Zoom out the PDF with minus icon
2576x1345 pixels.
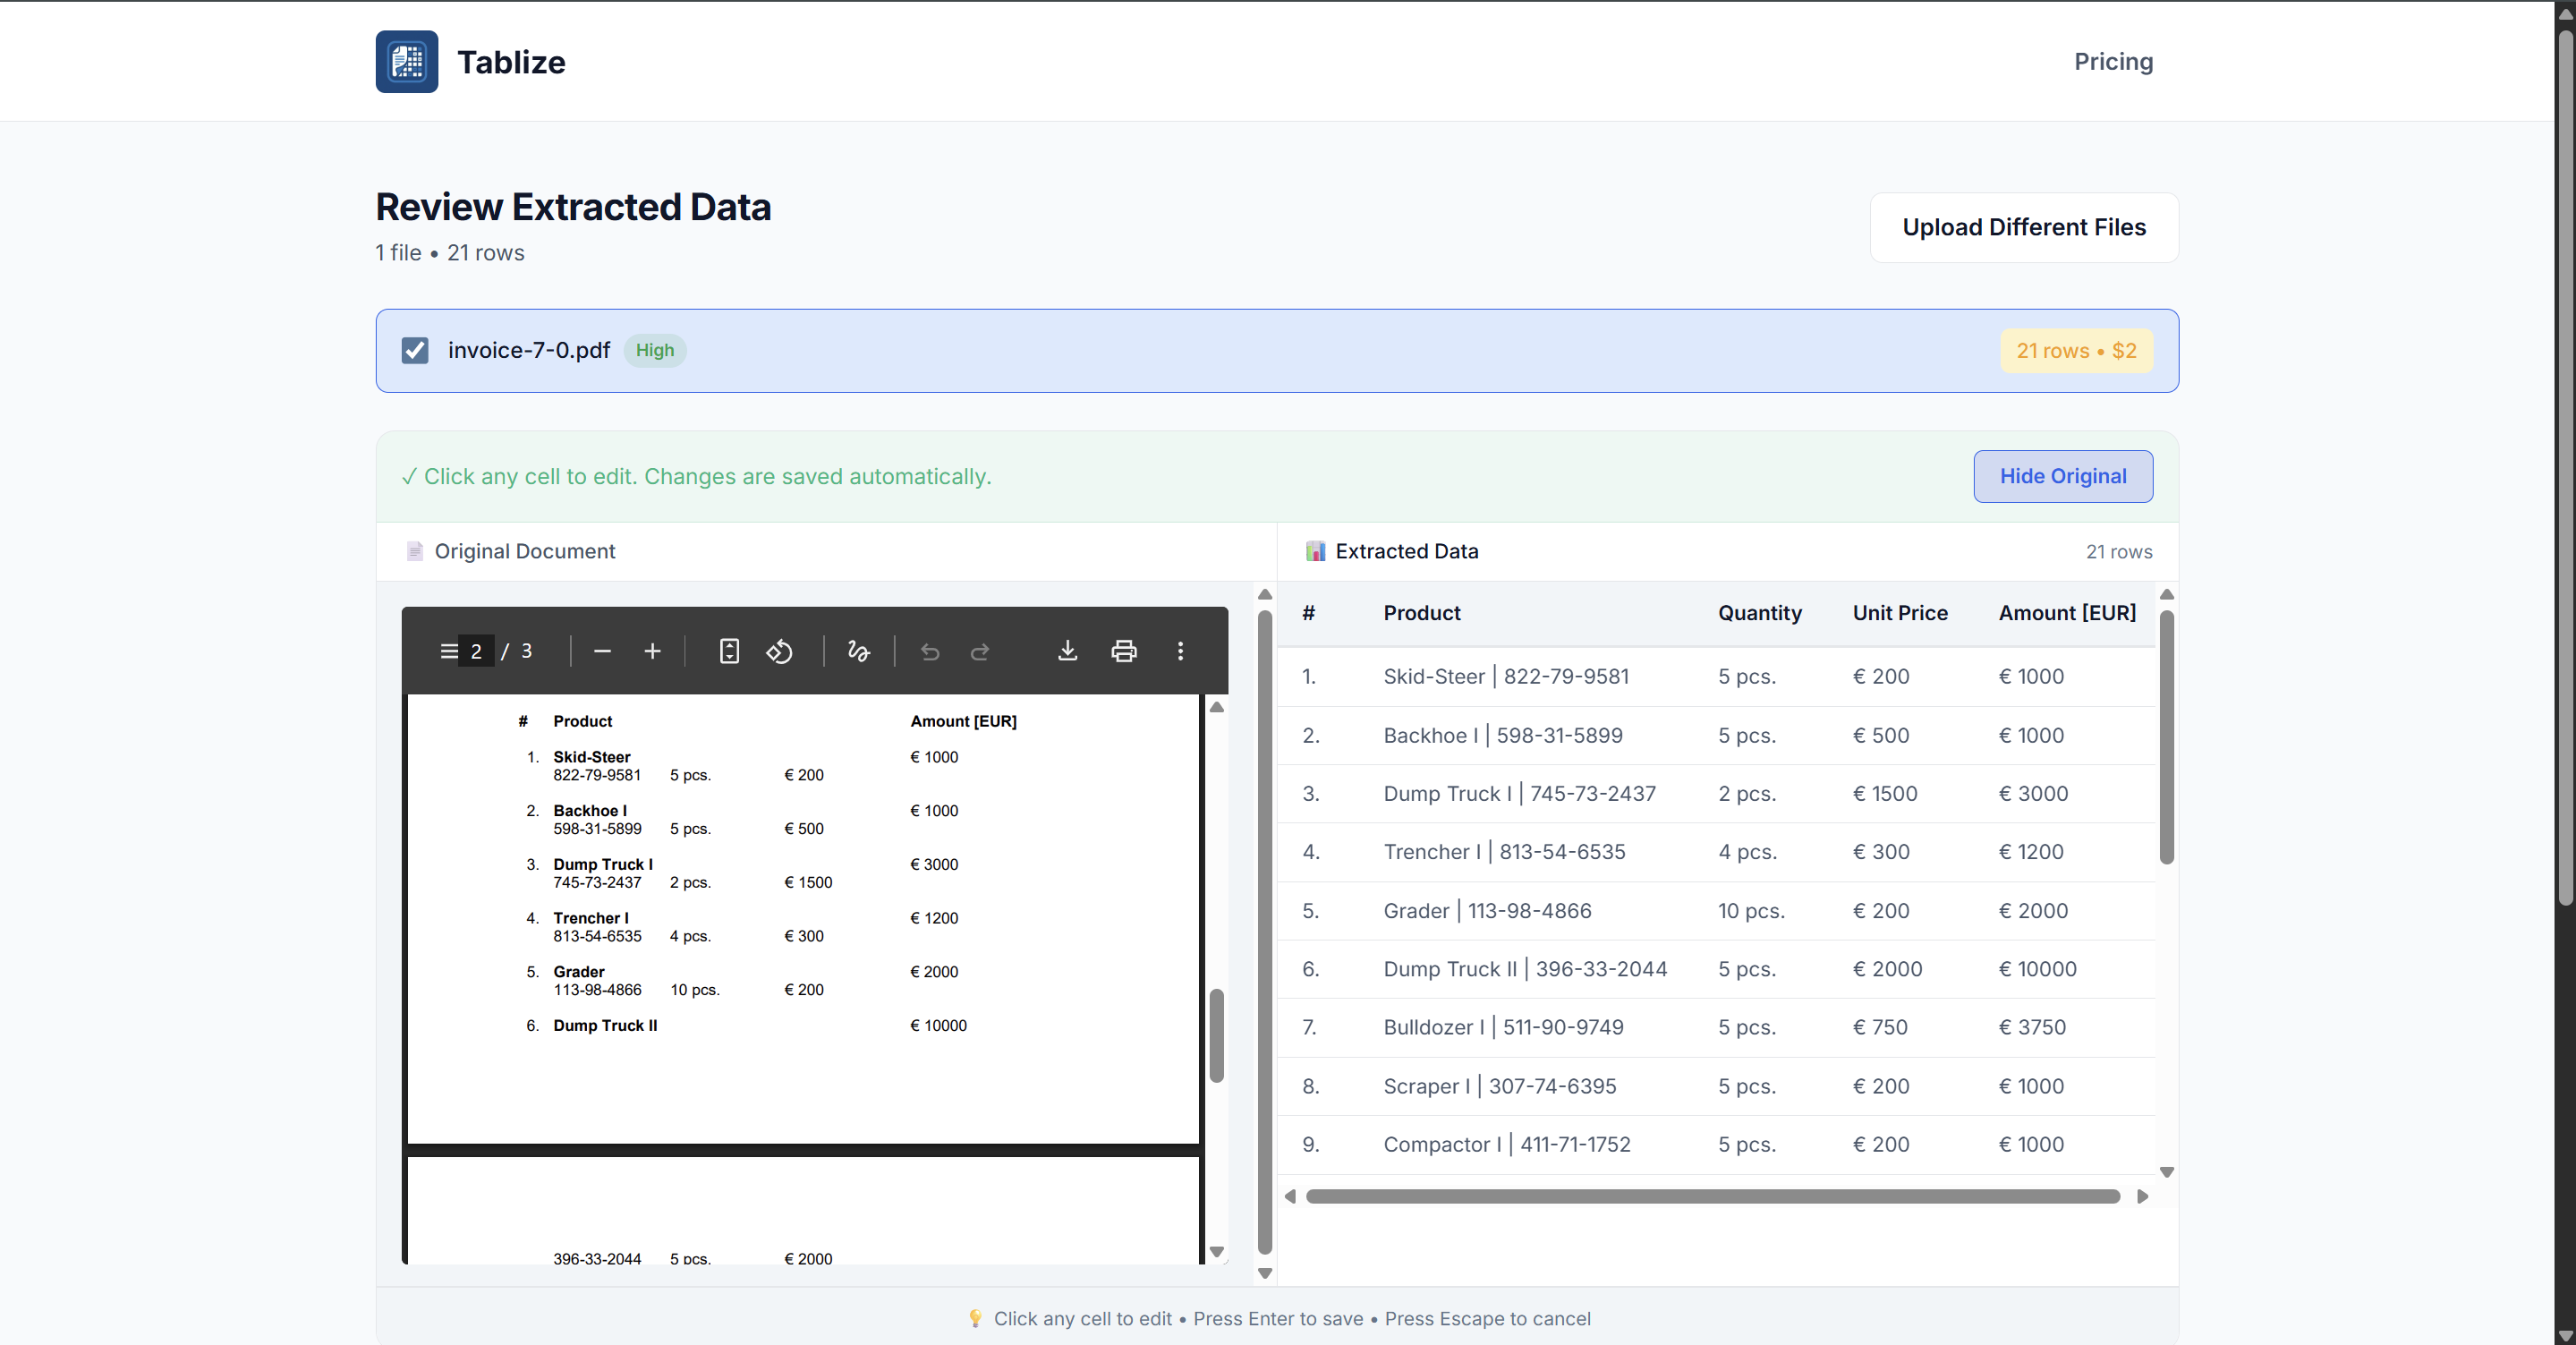click(602, 651)
